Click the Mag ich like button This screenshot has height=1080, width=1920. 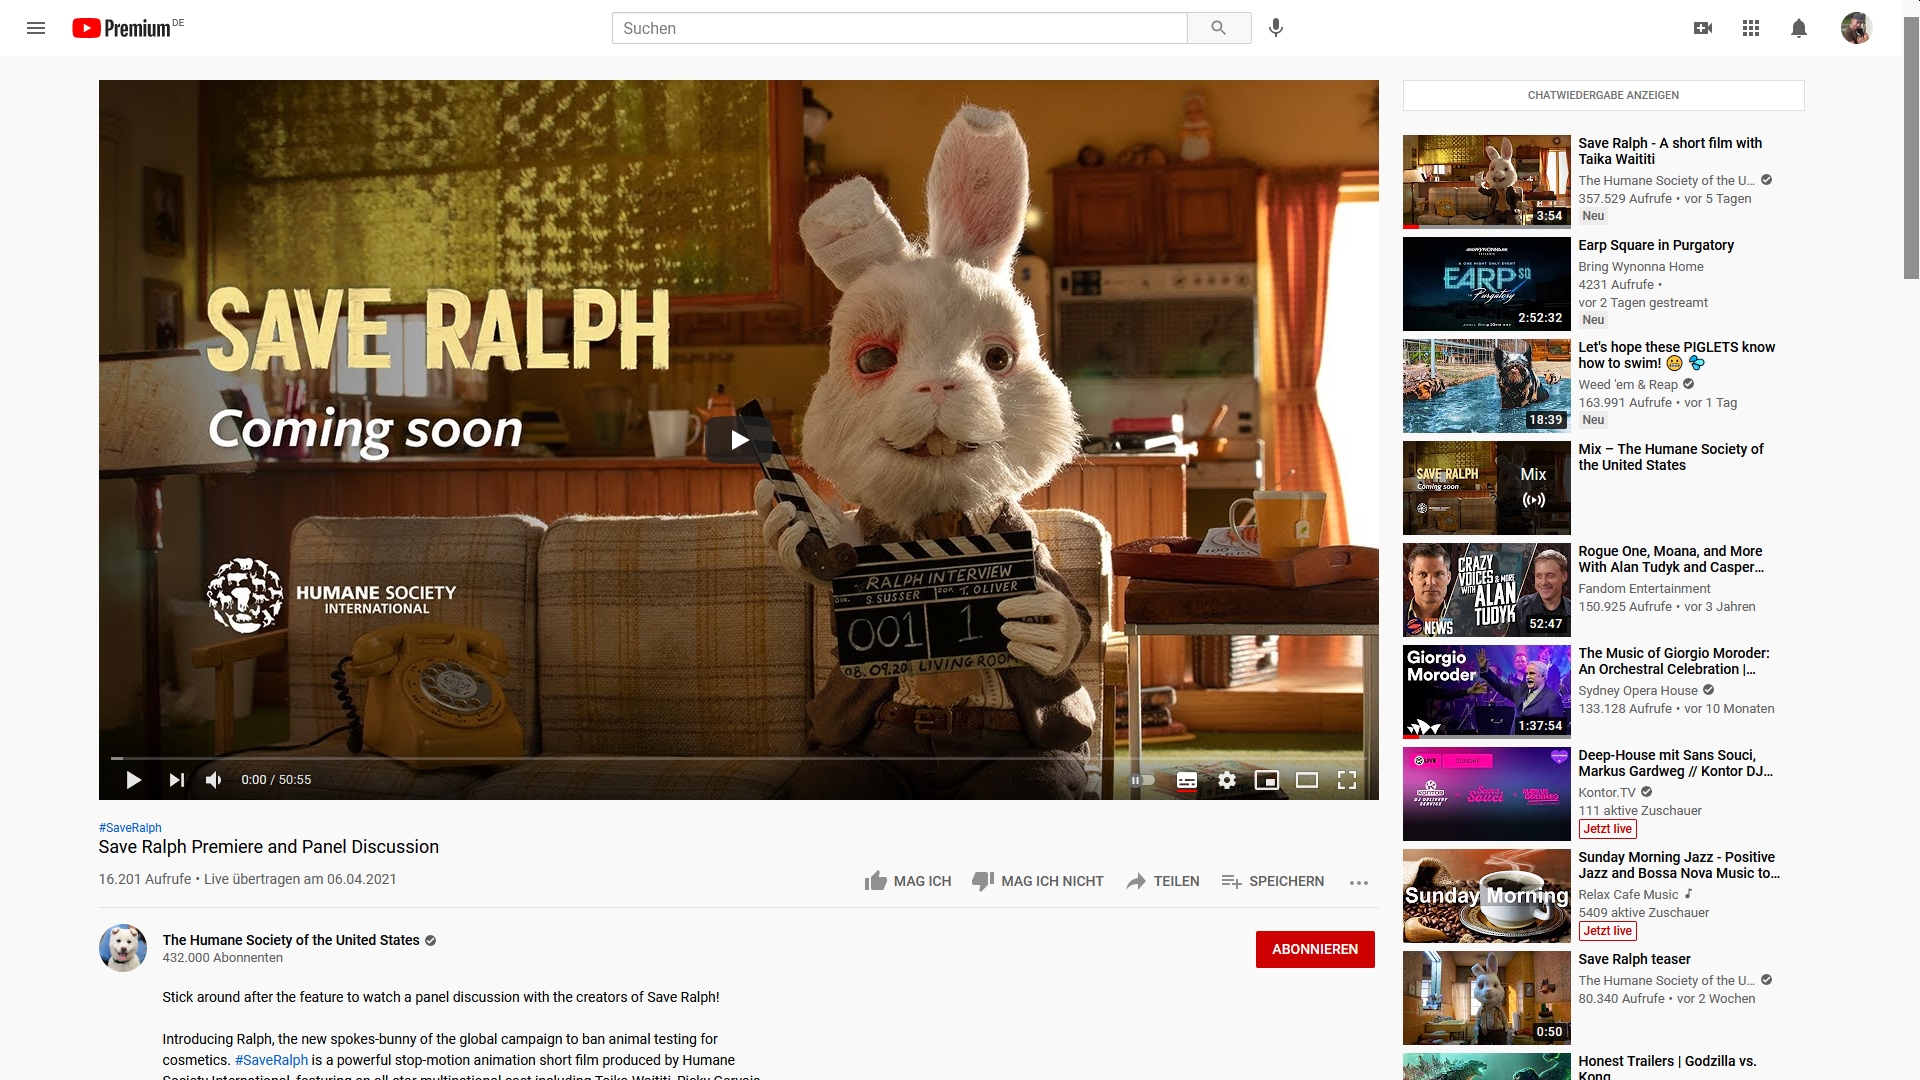907,881
